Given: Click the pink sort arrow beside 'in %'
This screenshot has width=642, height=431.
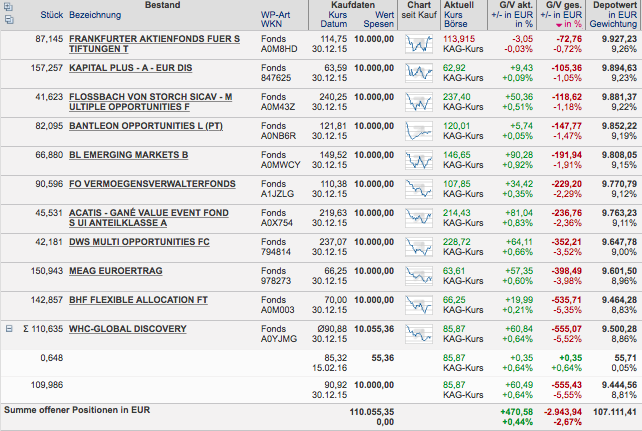Looking at the screenshot, I should pyautogui.click(x=559, y=25).
